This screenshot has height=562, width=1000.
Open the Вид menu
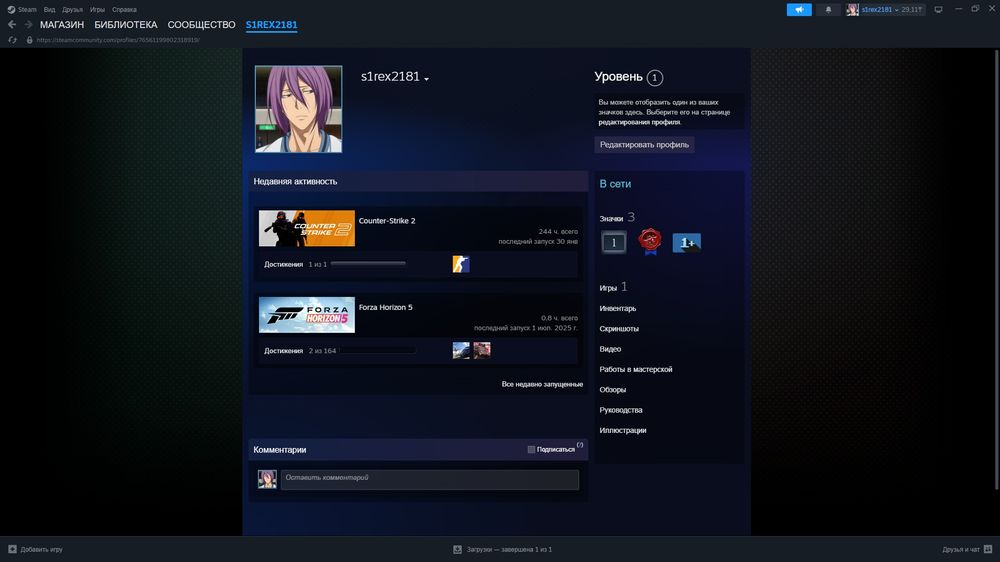[x=49, y=10]
